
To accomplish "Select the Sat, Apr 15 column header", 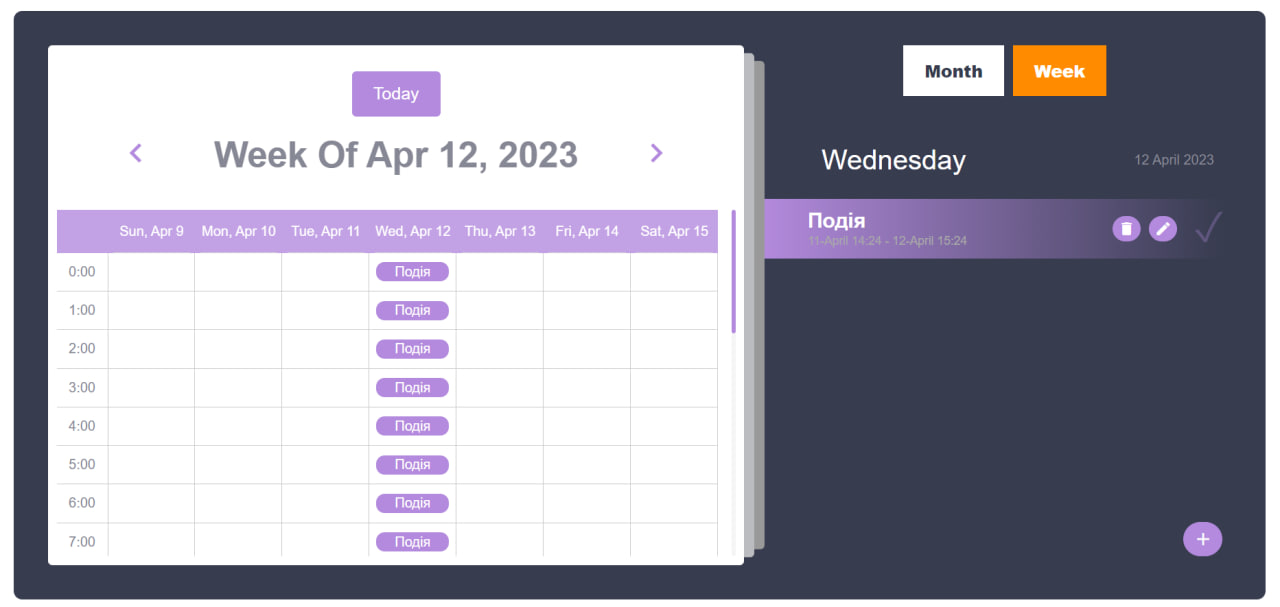I will 673,230.
